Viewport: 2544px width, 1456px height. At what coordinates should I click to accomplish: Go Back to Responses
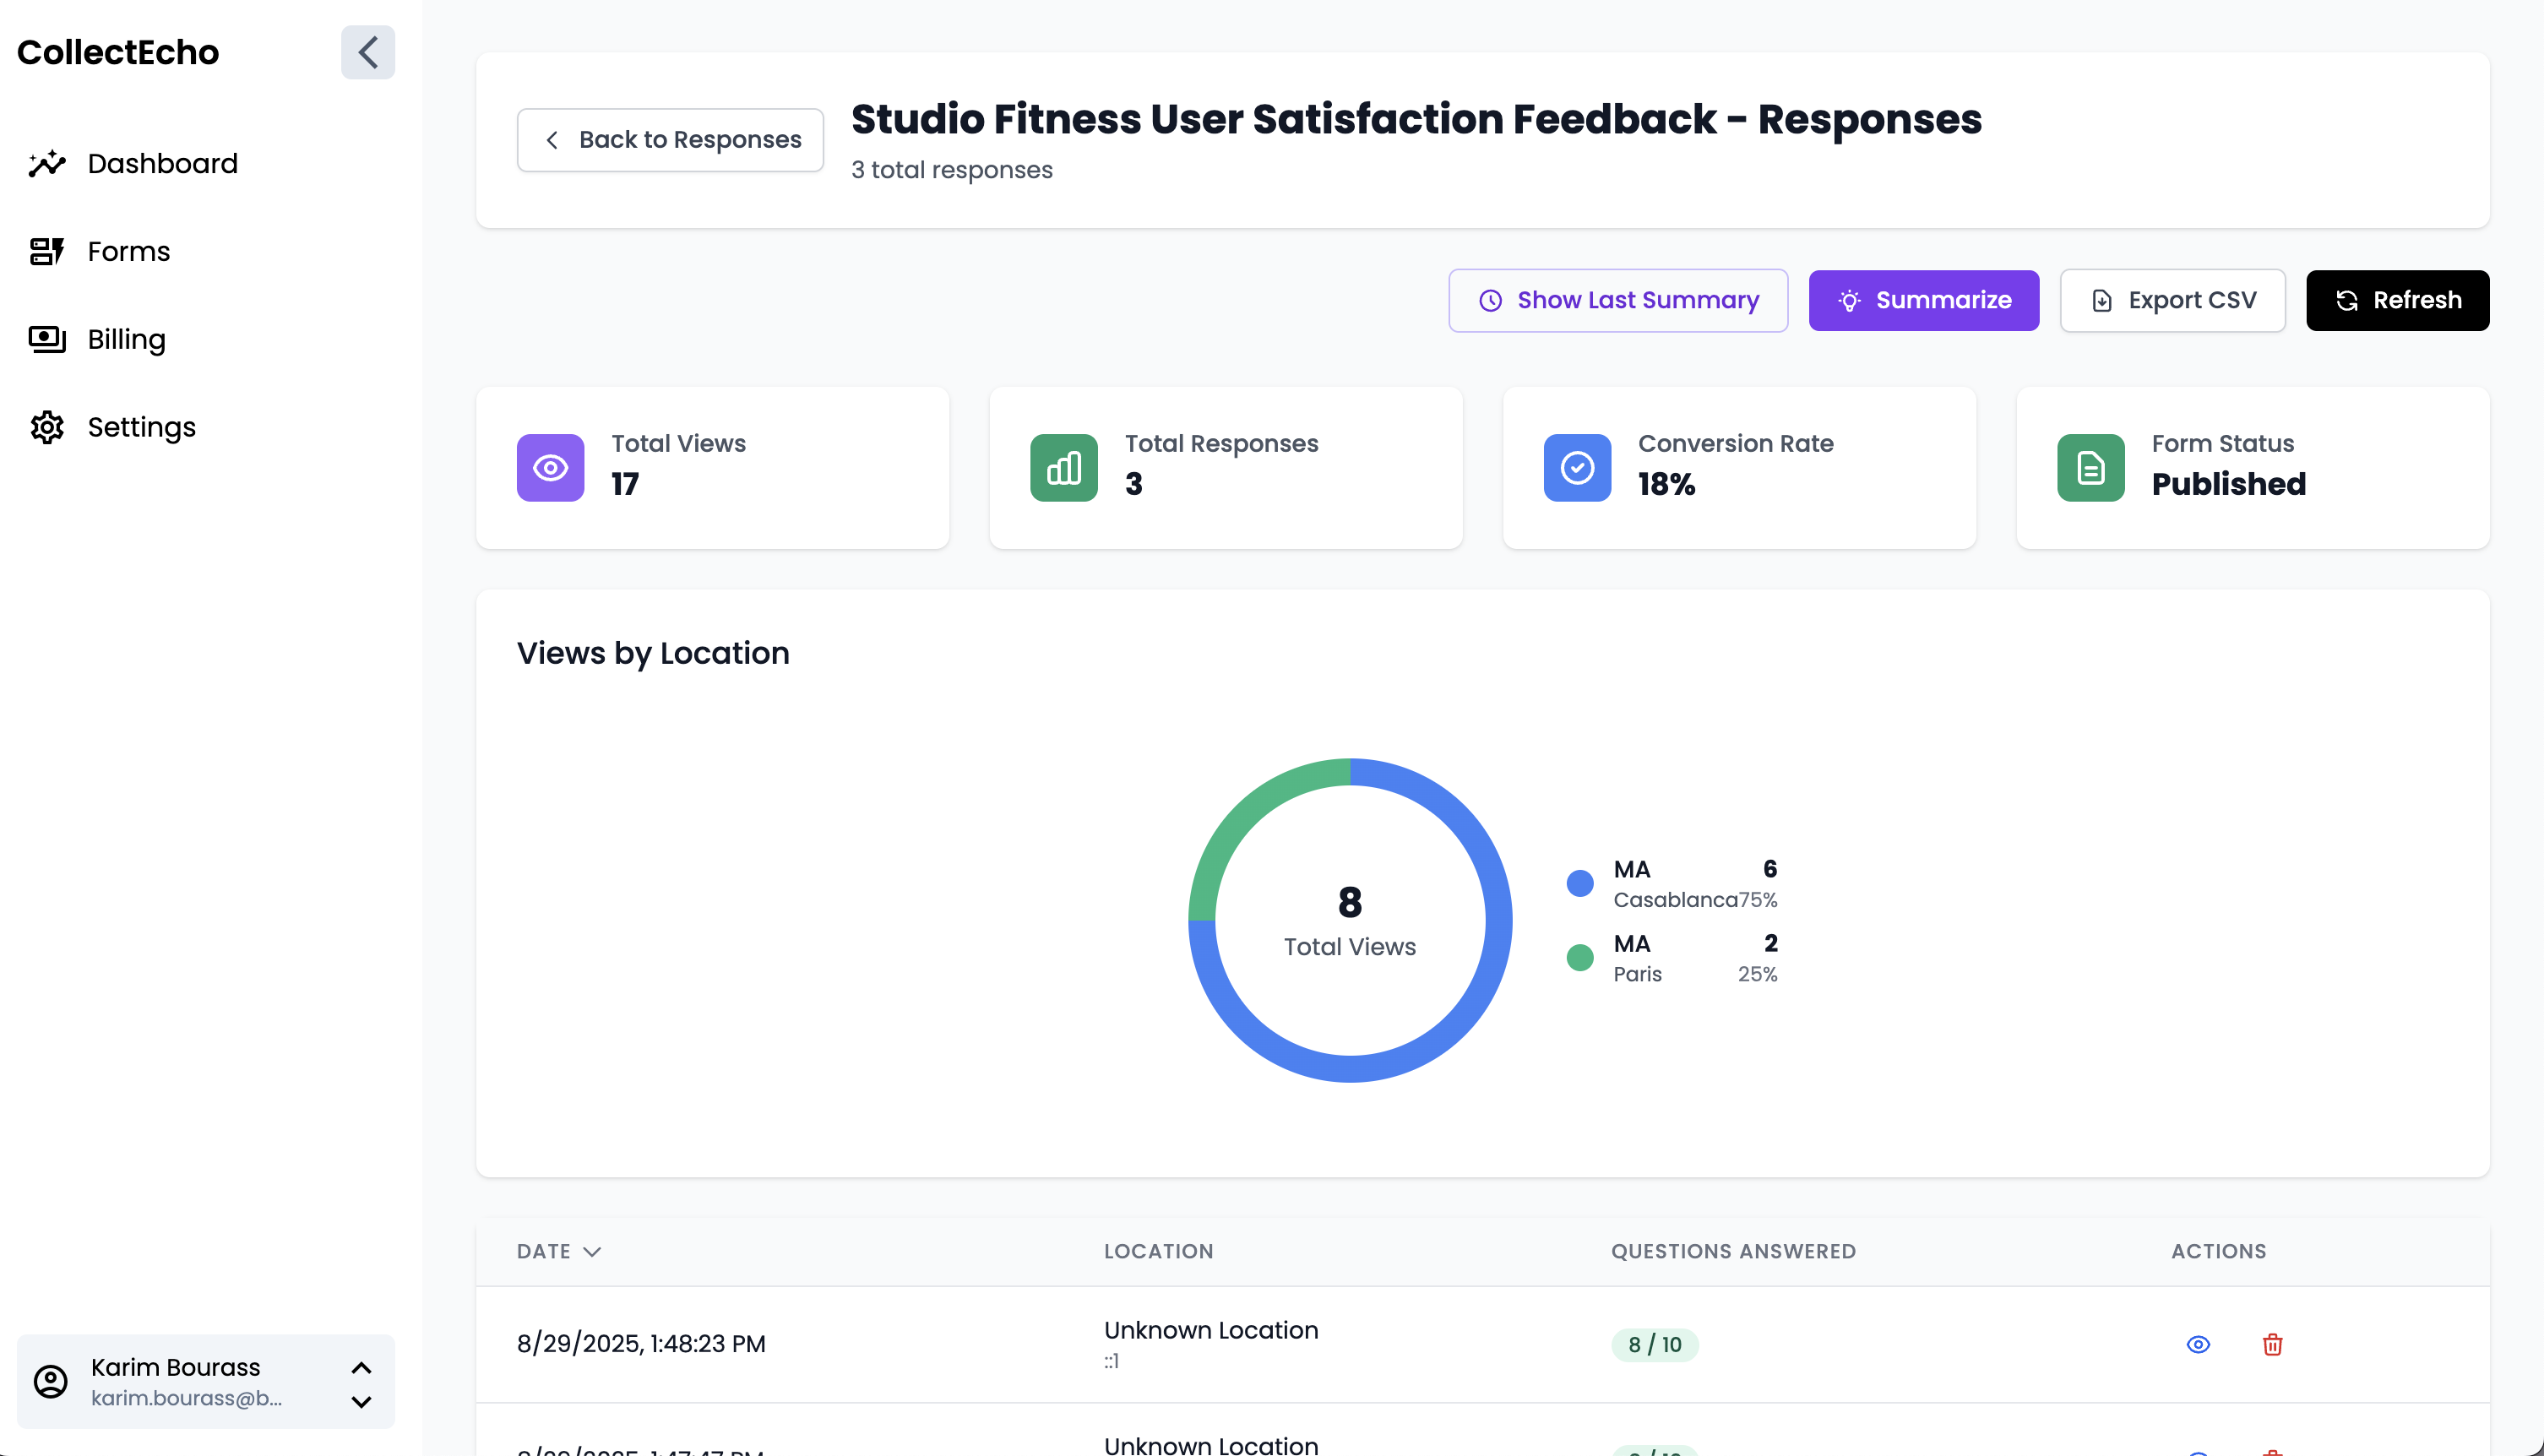(x=670, y=140)
